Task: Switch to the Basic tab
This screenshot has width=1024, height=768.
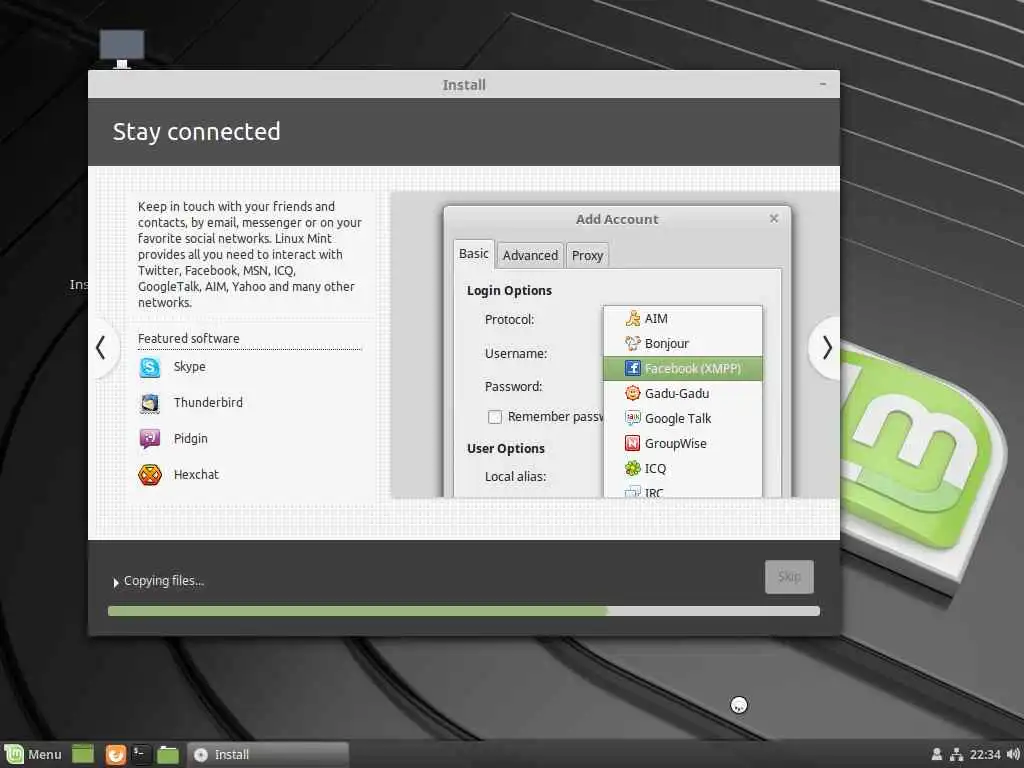Action: coord(473,254)
